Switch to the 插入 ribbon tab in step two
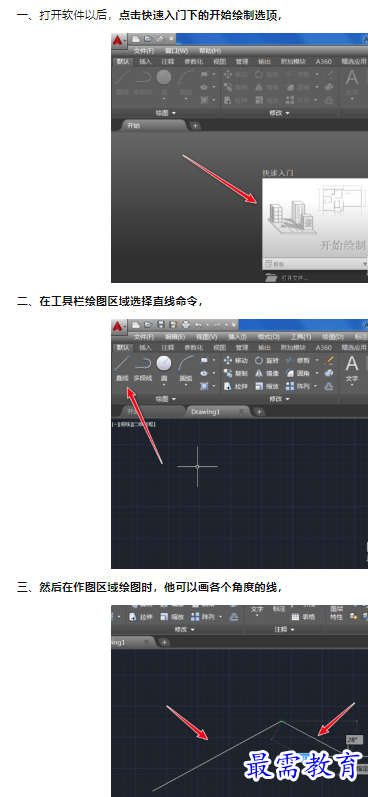The width and height of the screenshot is (368, 797). tap(145, 348)
